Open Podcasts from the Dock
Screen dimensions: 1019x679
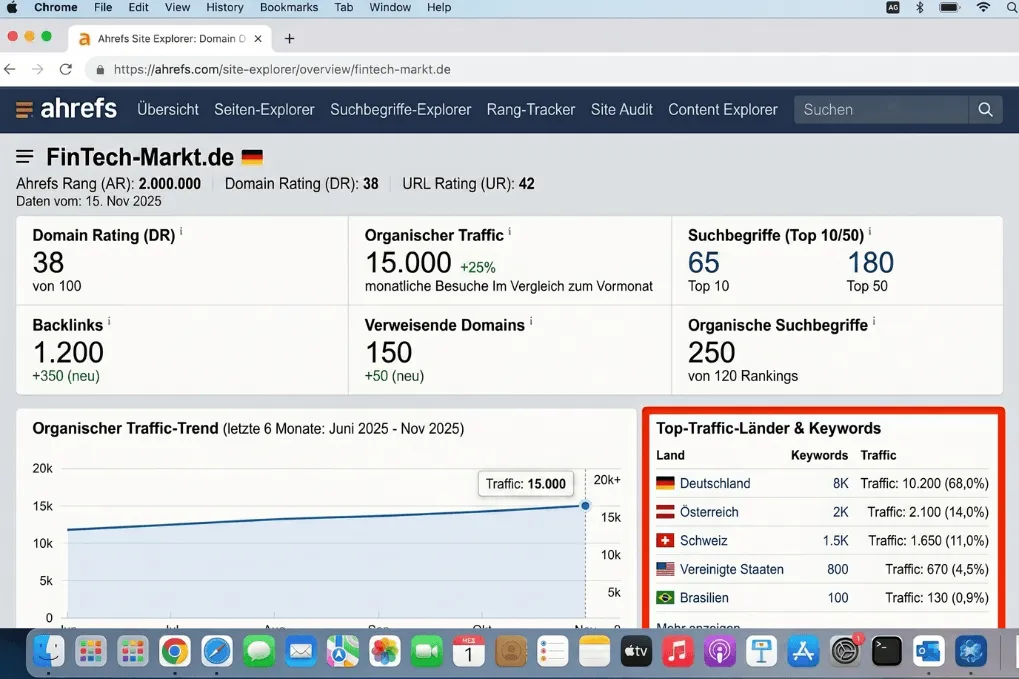tap(719, 651)
